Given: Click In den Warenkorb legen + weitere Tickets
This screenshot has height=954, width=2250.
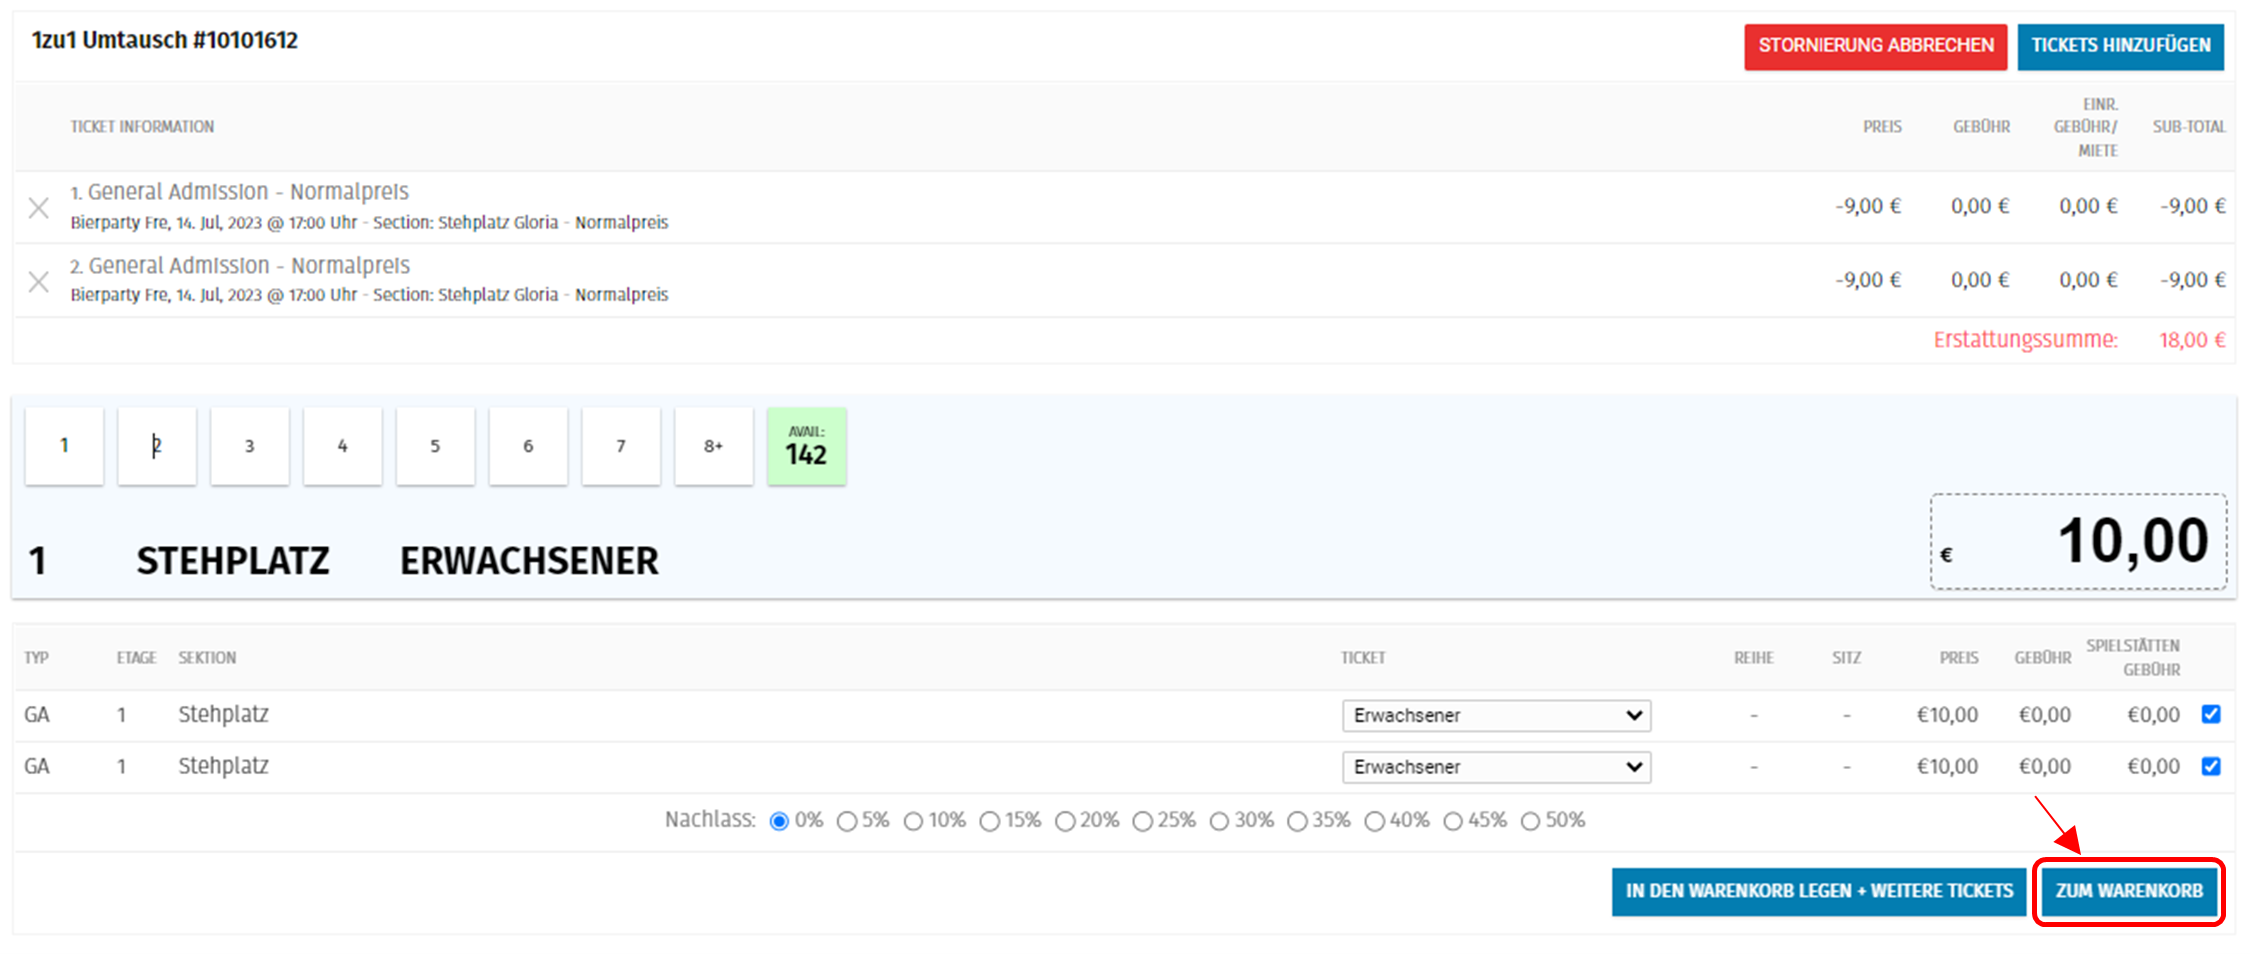Looking at the screenshot, I should pos(1818,891).
